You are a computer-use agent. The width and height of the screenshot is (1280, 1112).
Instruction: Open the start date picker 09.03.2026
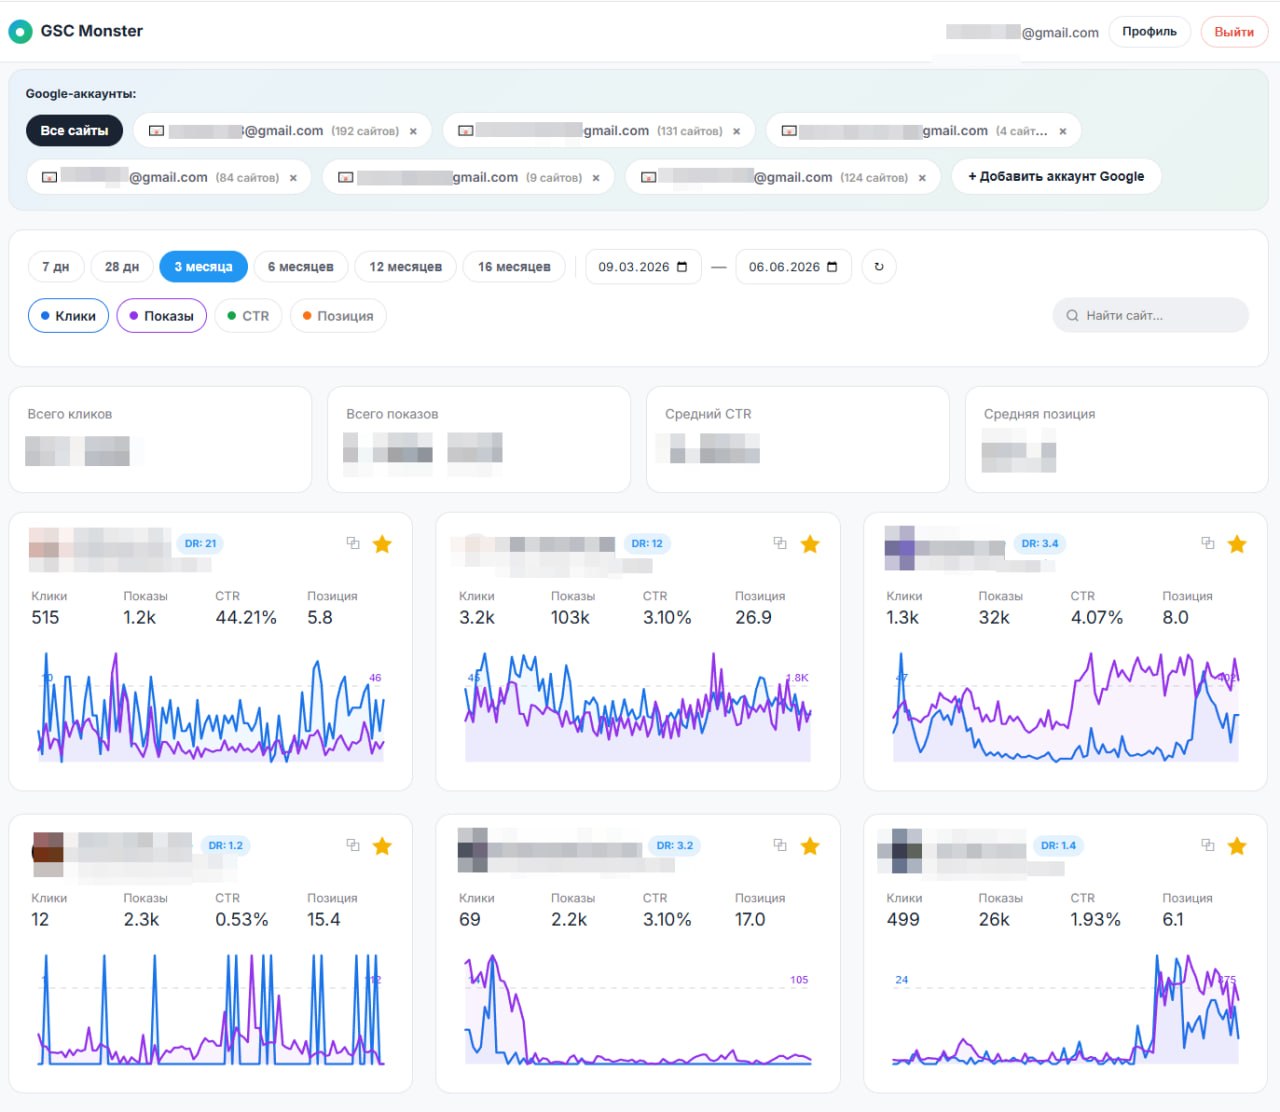coord(643,267)
